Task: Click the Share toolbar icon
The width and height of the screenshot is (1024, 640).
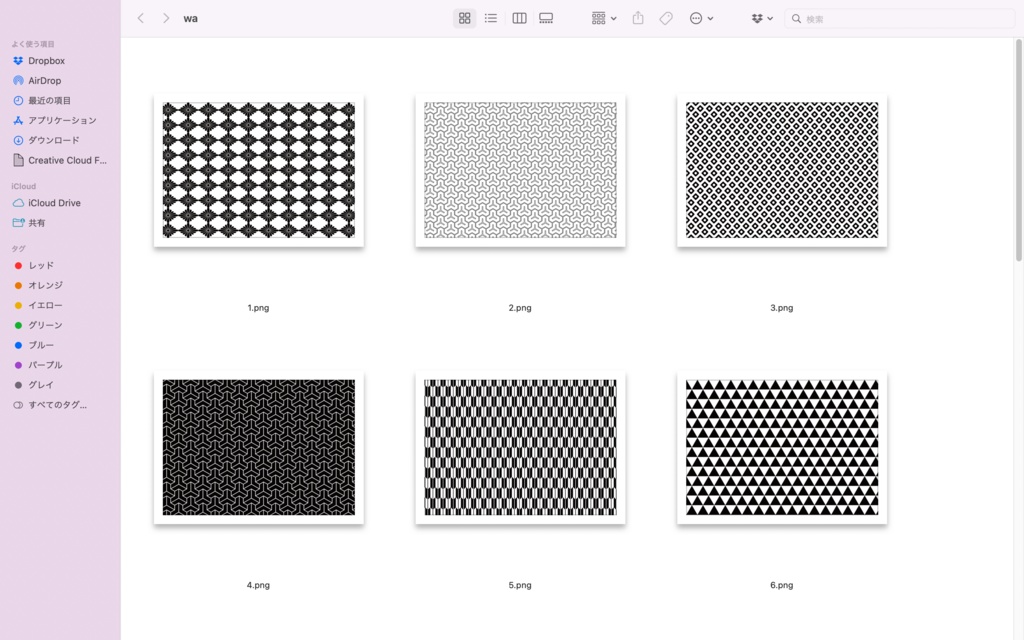Action: tap(638, 18)
